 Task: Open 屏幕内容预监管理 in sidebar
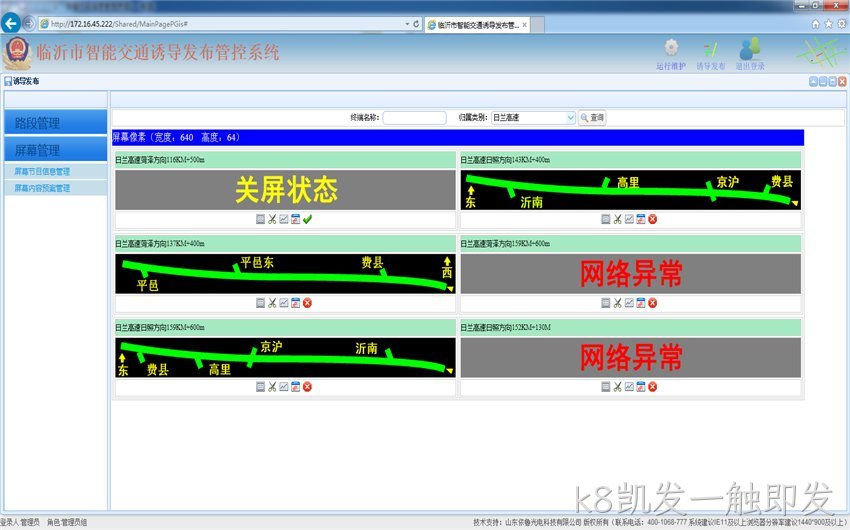42,188
